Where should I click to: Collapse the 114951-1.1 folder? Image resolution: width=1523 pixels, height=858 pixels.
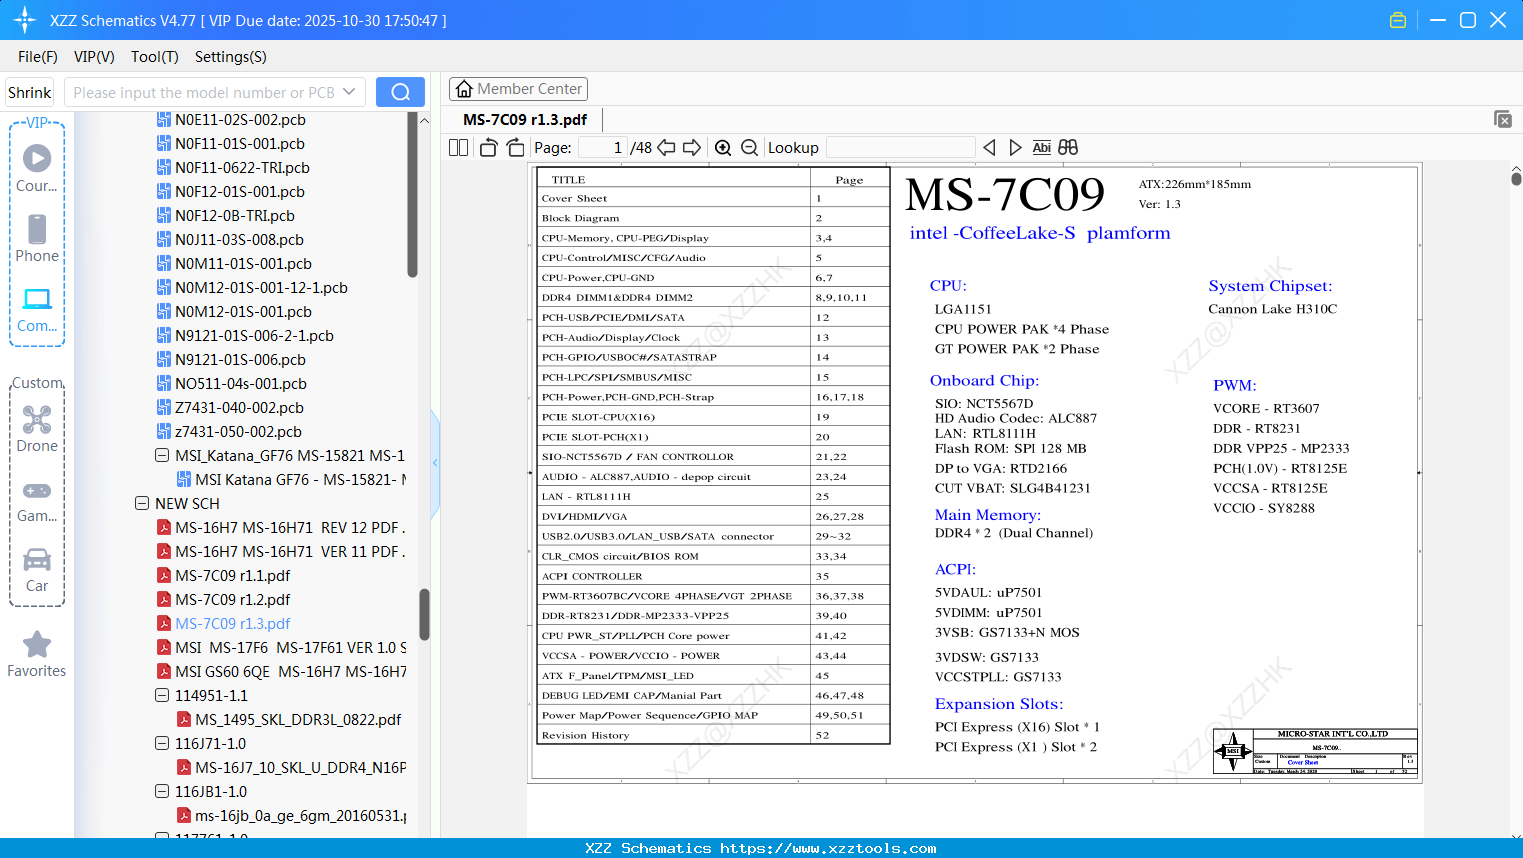click(162, 695)
